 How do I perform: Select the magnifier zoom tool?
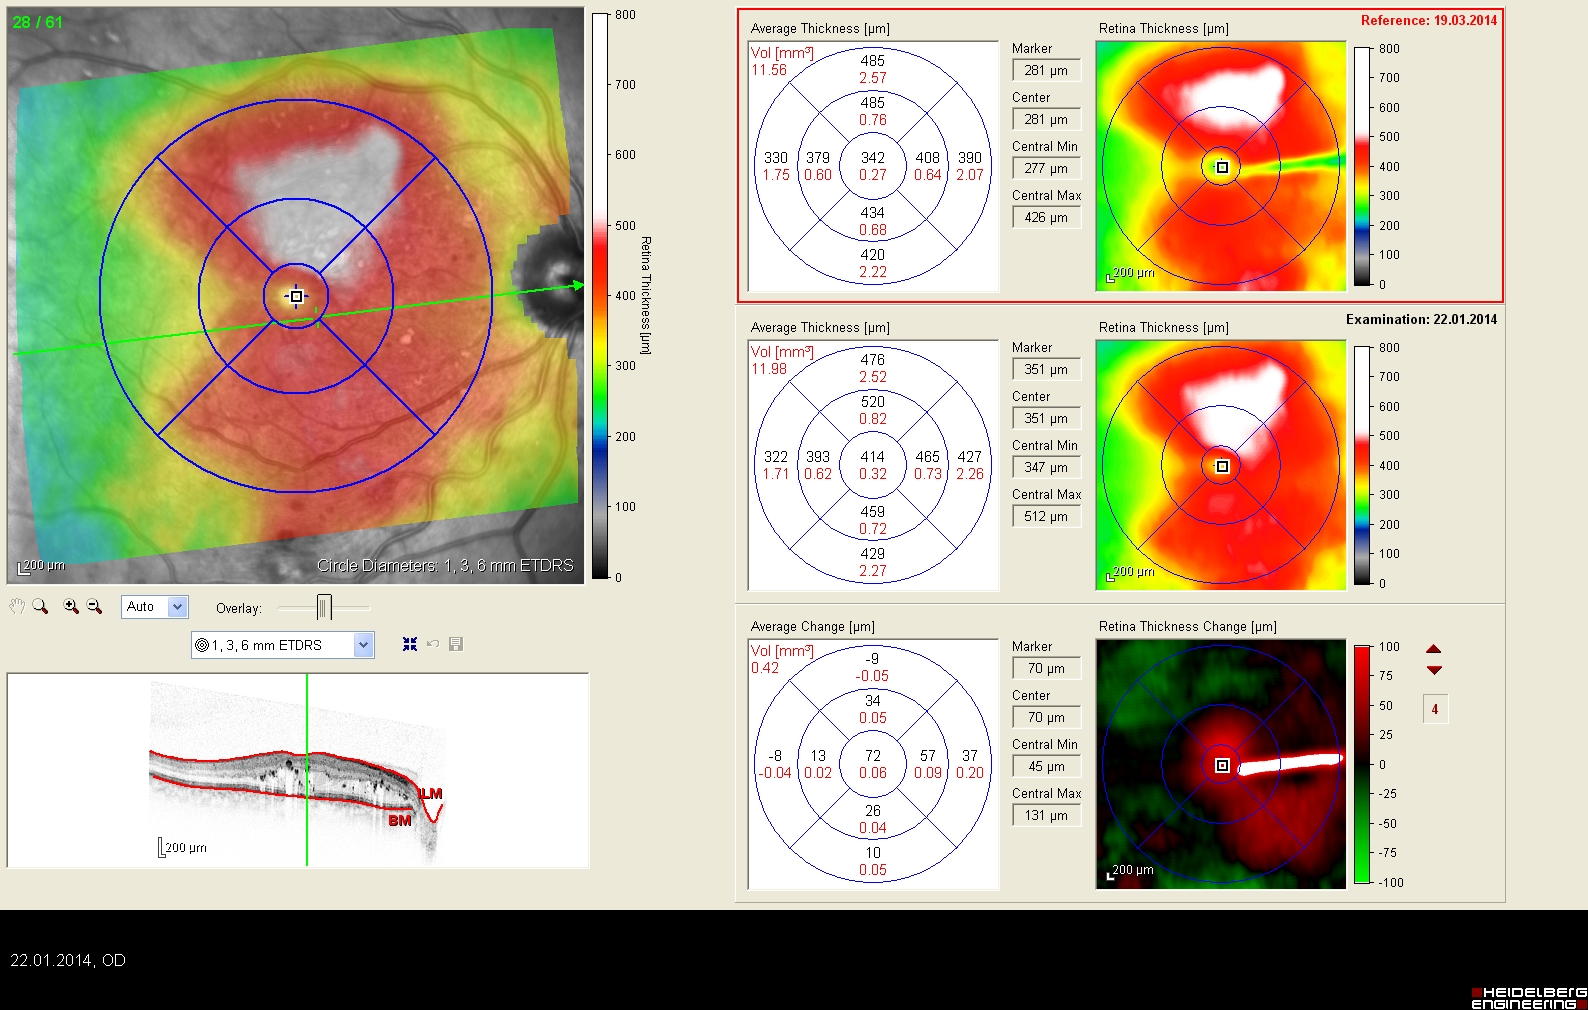[x=40, y=606]
